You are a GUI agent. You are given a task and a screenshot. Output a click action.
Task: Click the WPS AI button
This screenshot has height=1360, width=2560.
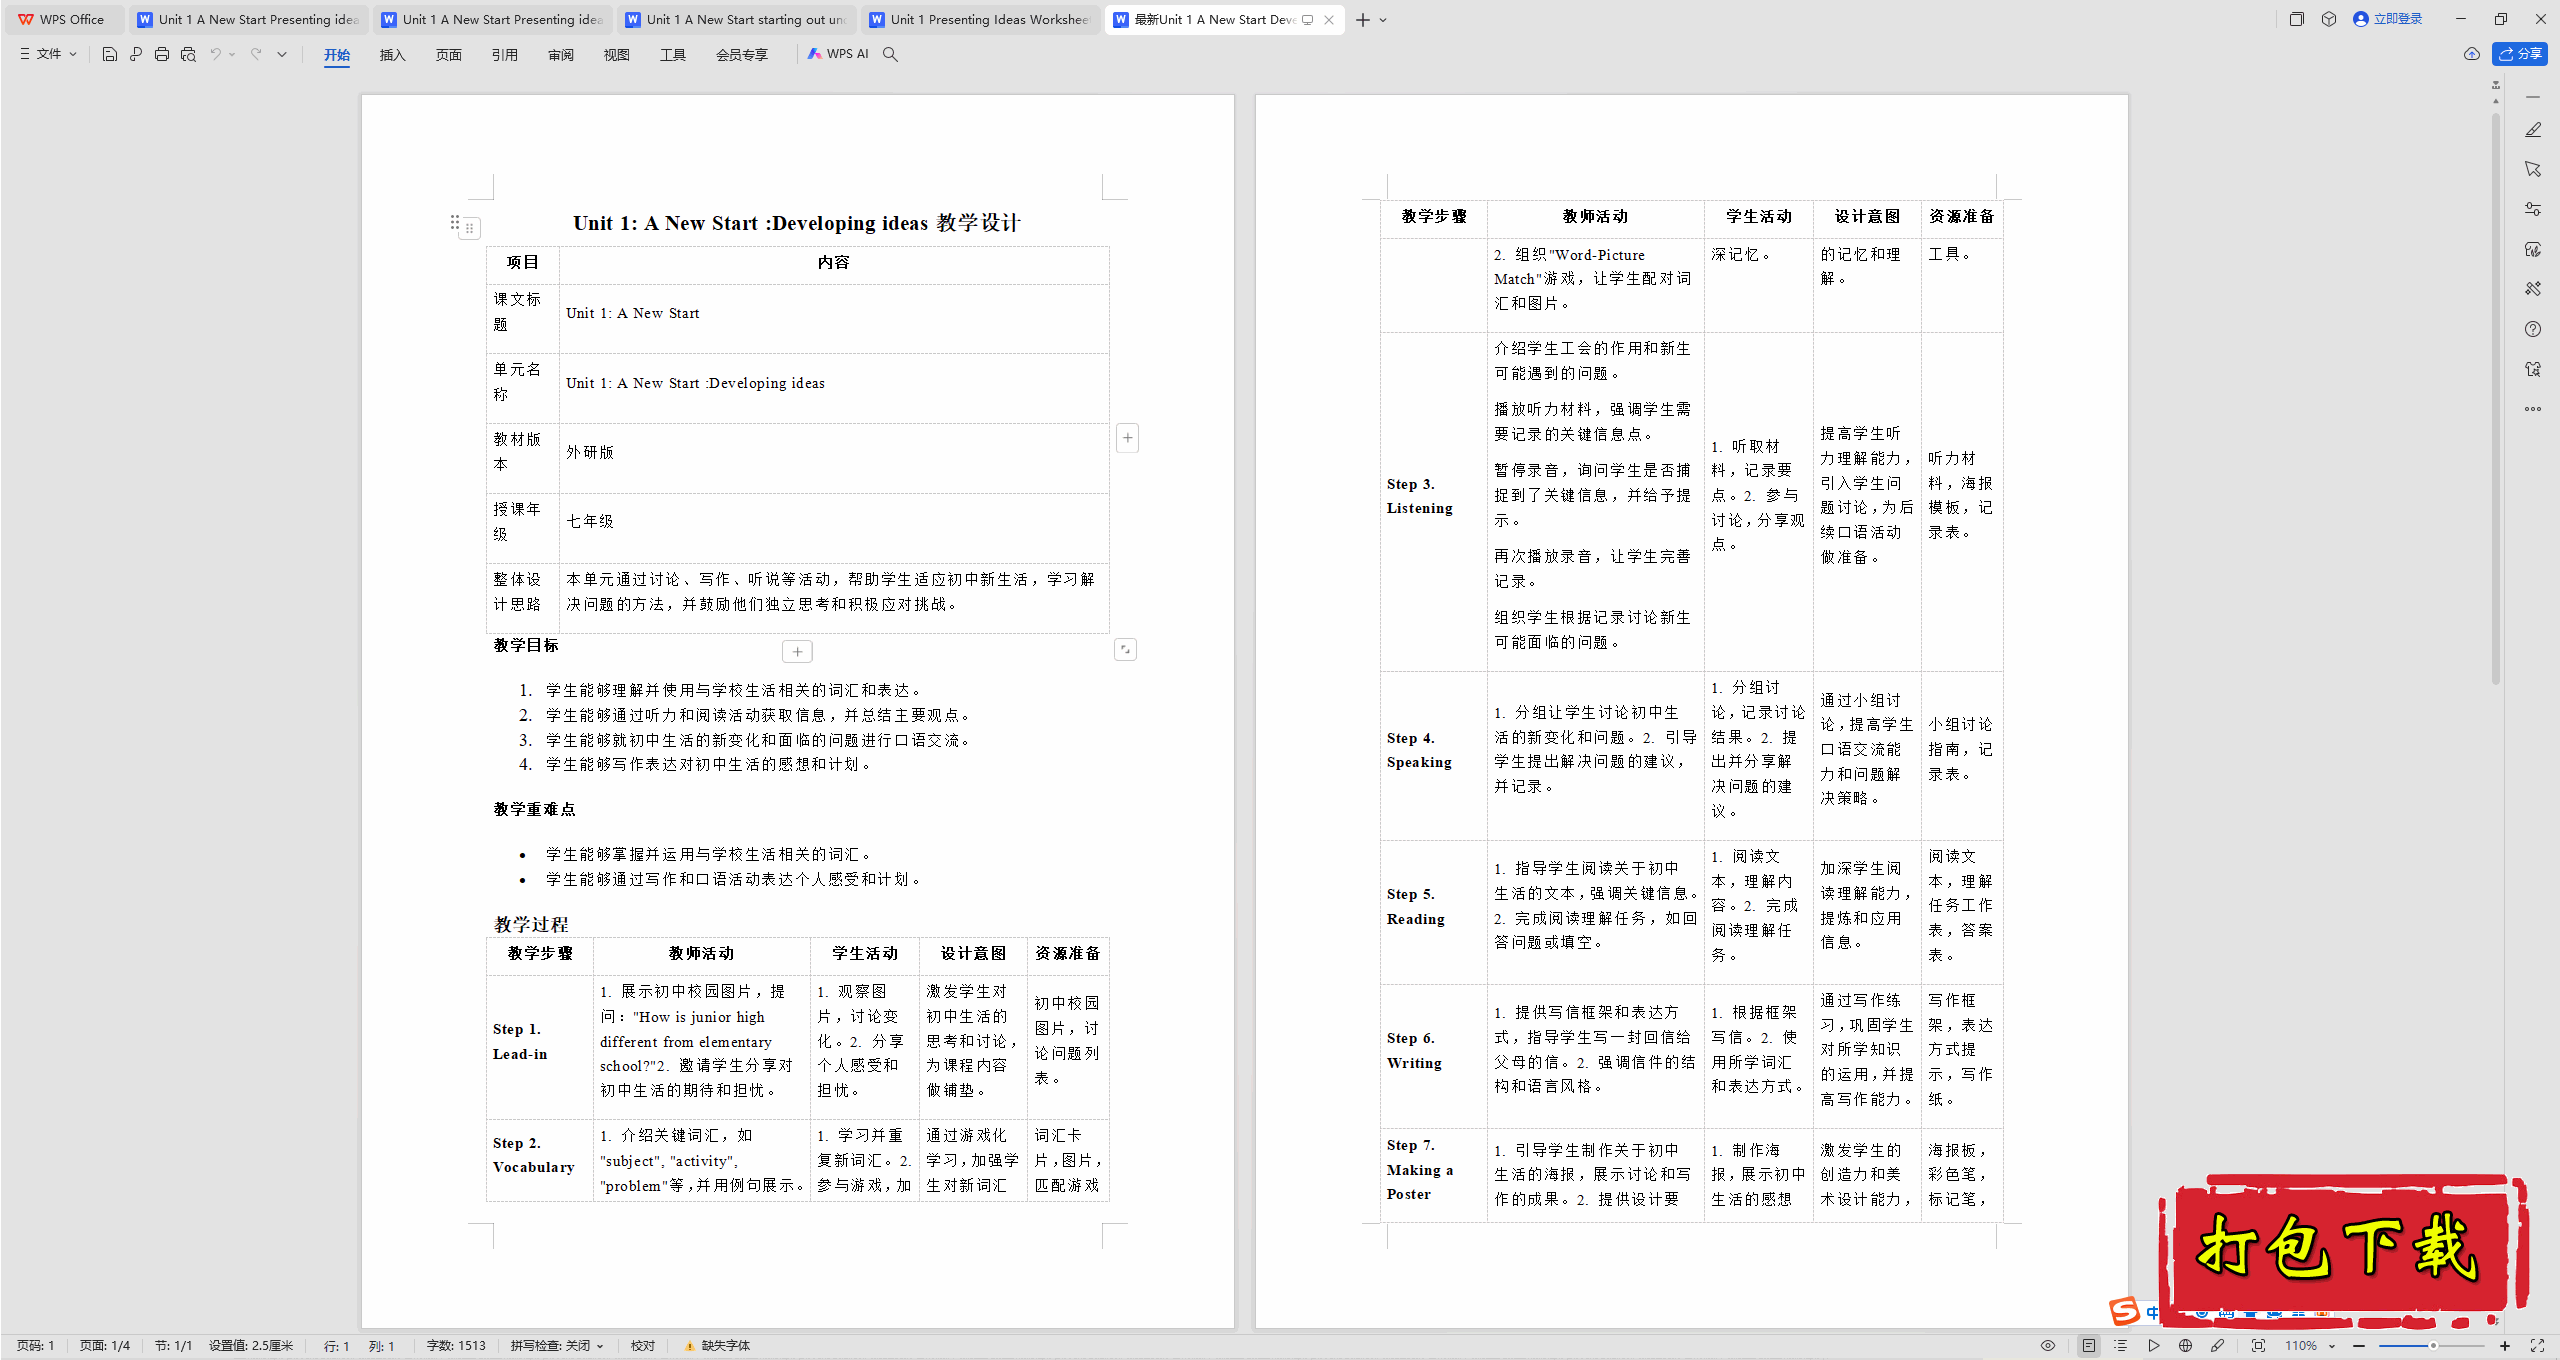[838, 54]
